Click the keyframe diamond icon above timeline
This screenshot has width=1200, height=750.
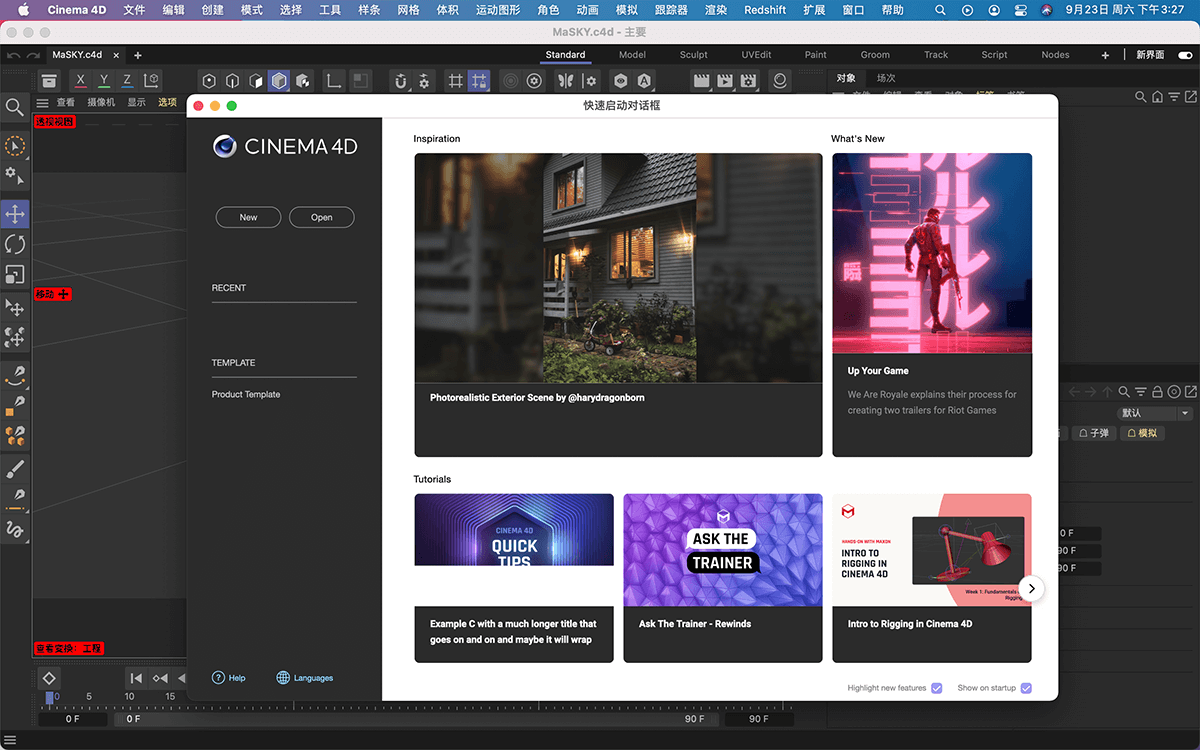click(x=49, y=678)
